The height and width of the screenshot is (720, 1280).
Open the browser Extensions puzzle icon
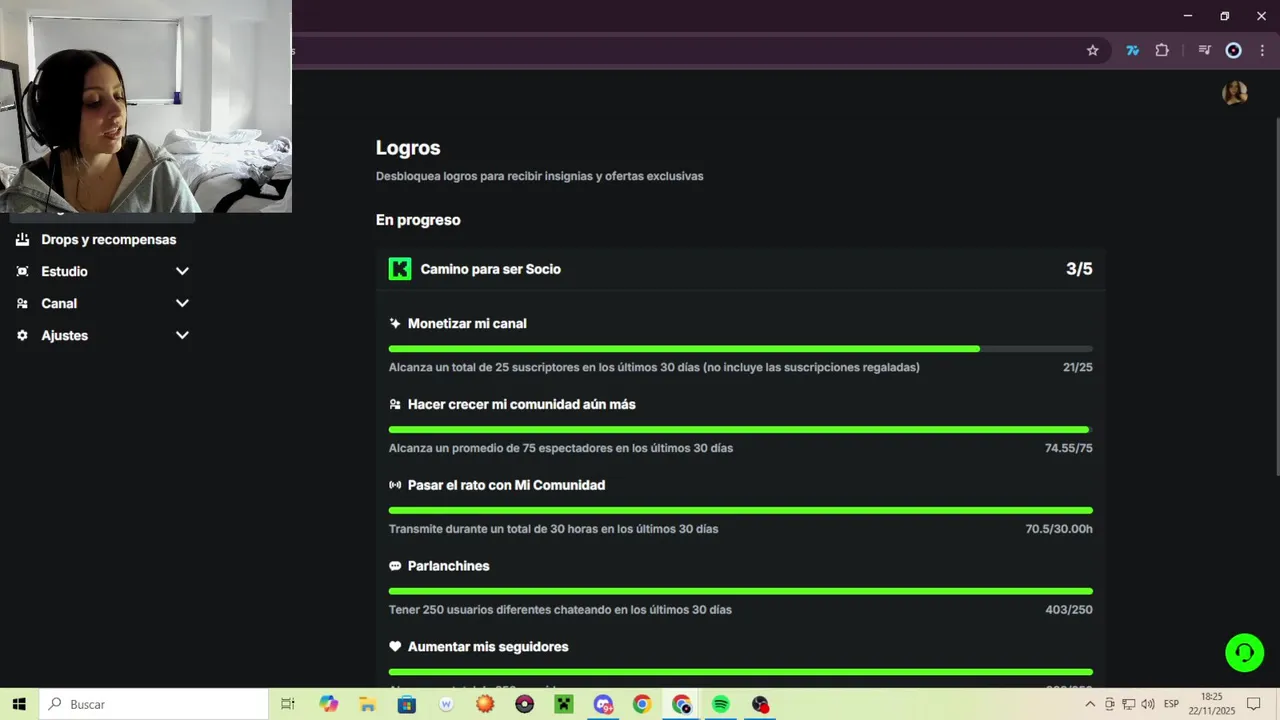click(1162, 51)
